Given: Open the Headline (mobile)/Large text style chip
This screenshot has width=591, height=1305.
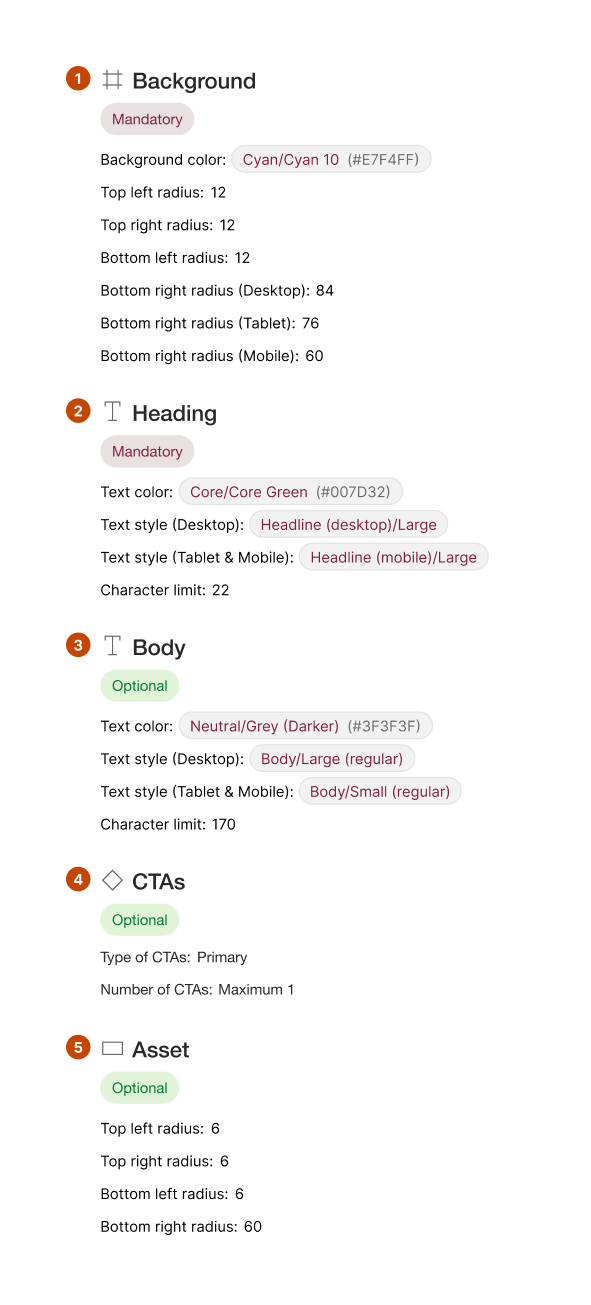Looking at the screenshot, I should 394,557.
